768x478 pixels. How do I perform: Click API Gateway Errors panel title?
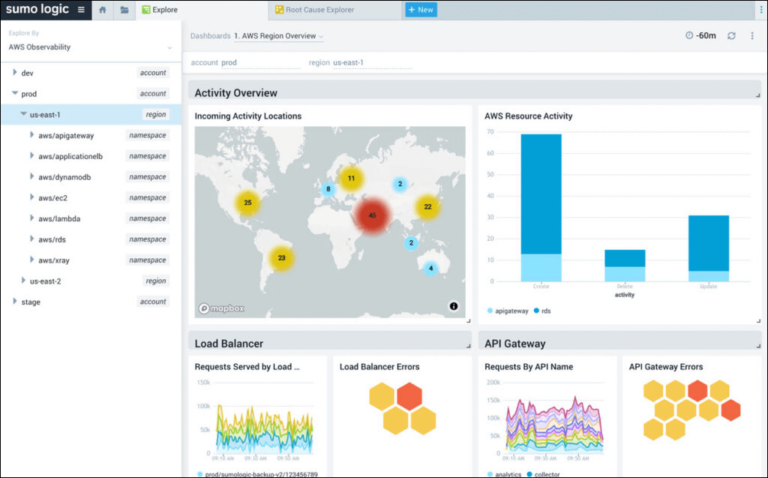666,367
